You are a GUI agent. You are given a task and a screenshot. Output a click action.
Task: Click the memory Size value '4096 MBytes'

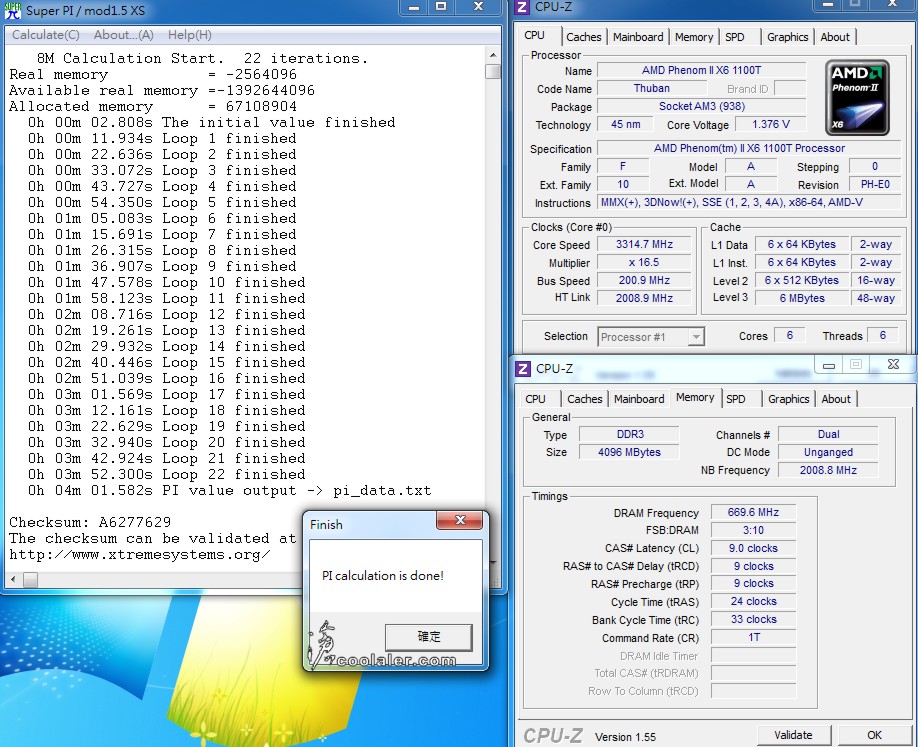[629, 453]
